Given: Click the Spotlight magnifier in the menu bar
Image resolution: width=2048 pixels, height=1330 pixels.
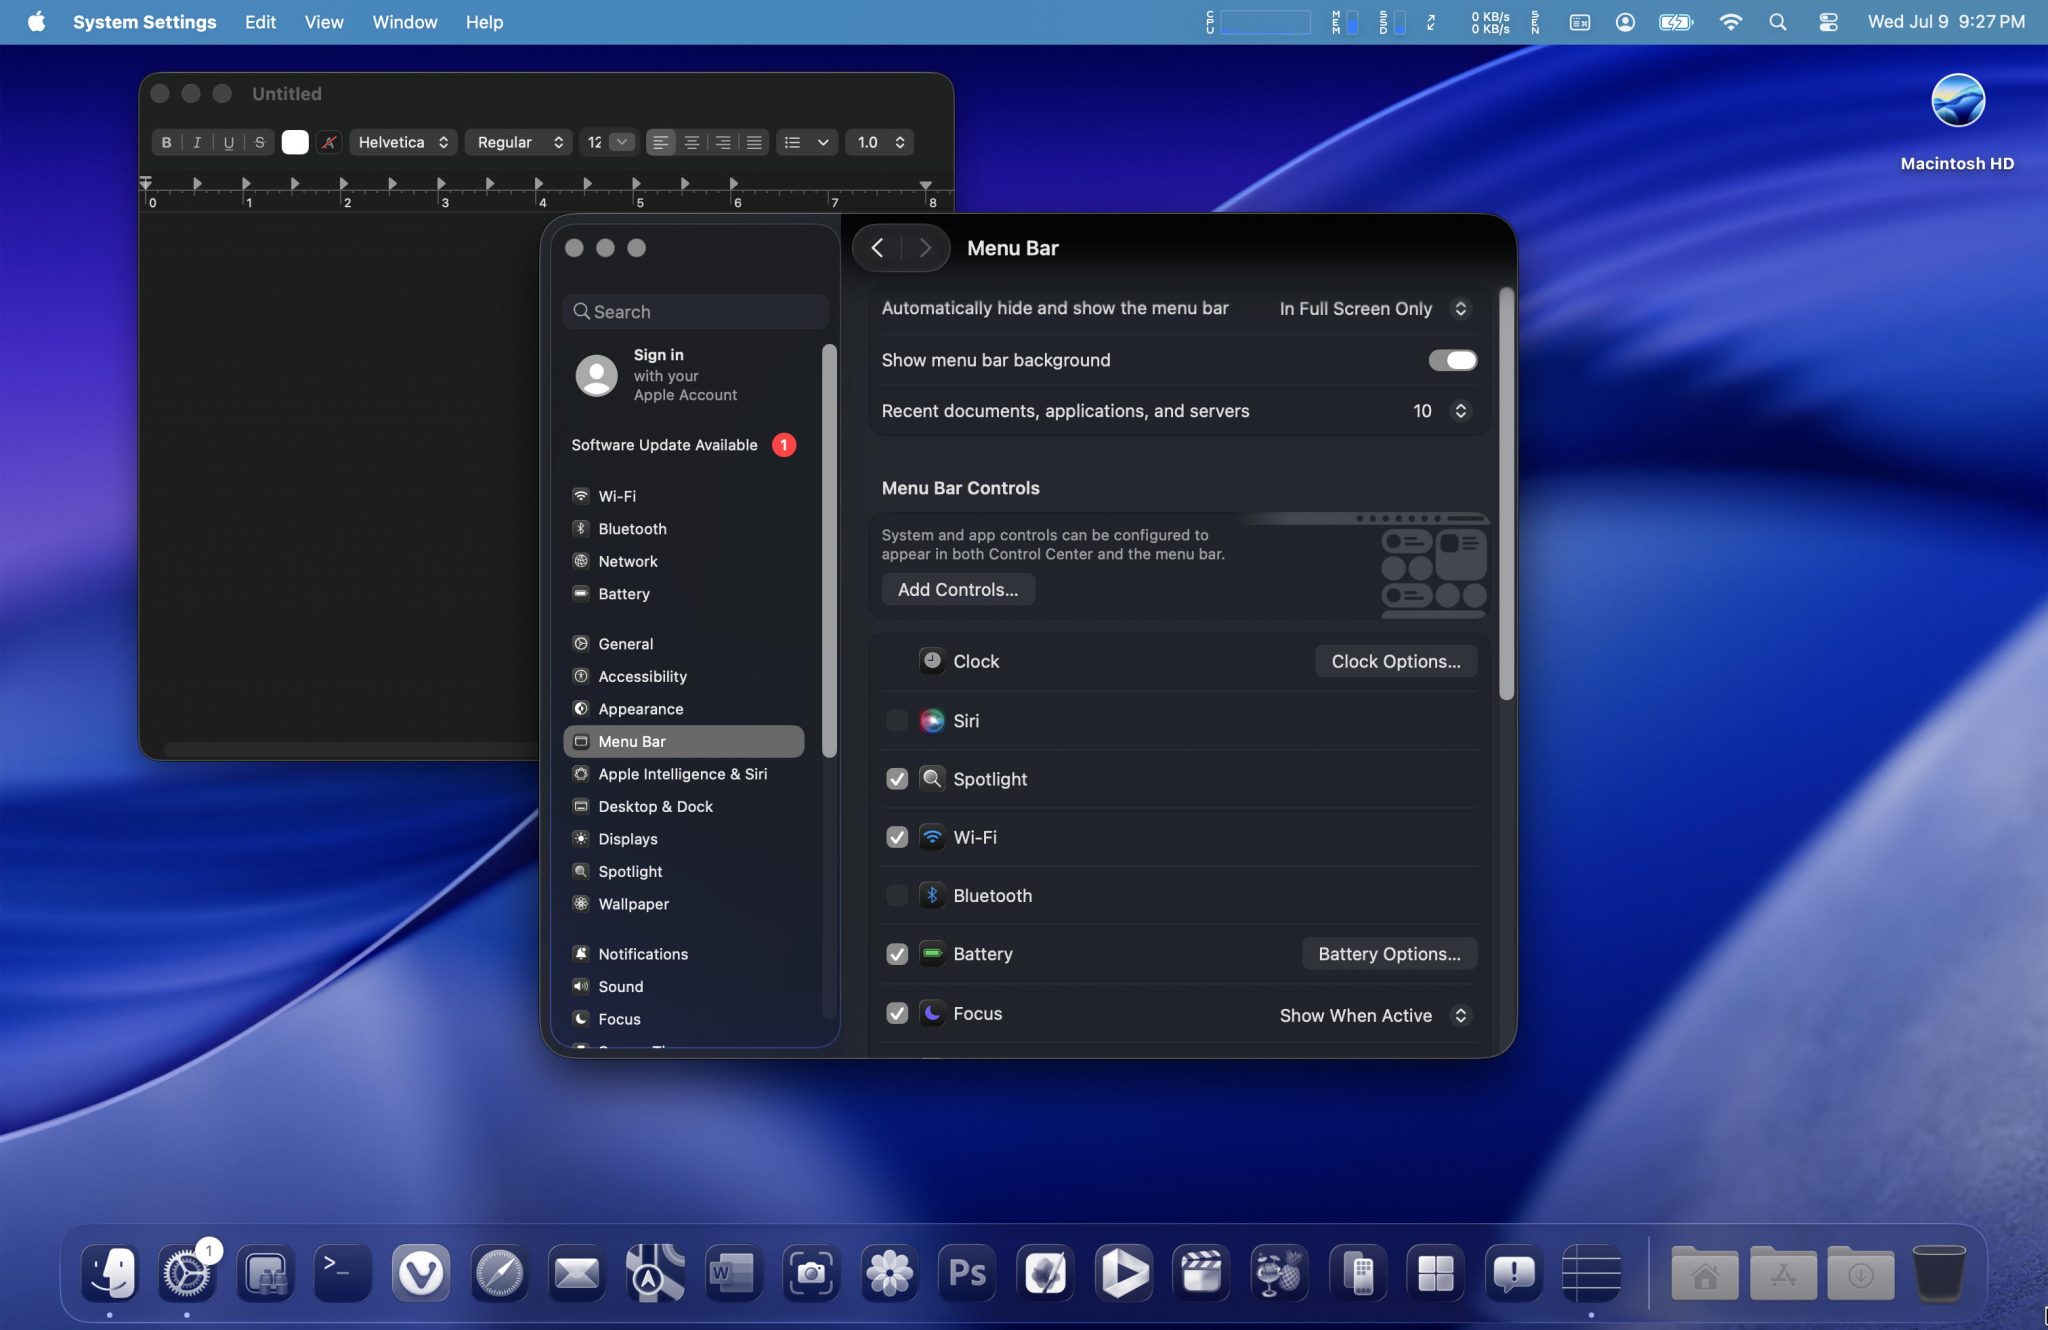Looking at the screenshot, I should tap(1777, 22).
